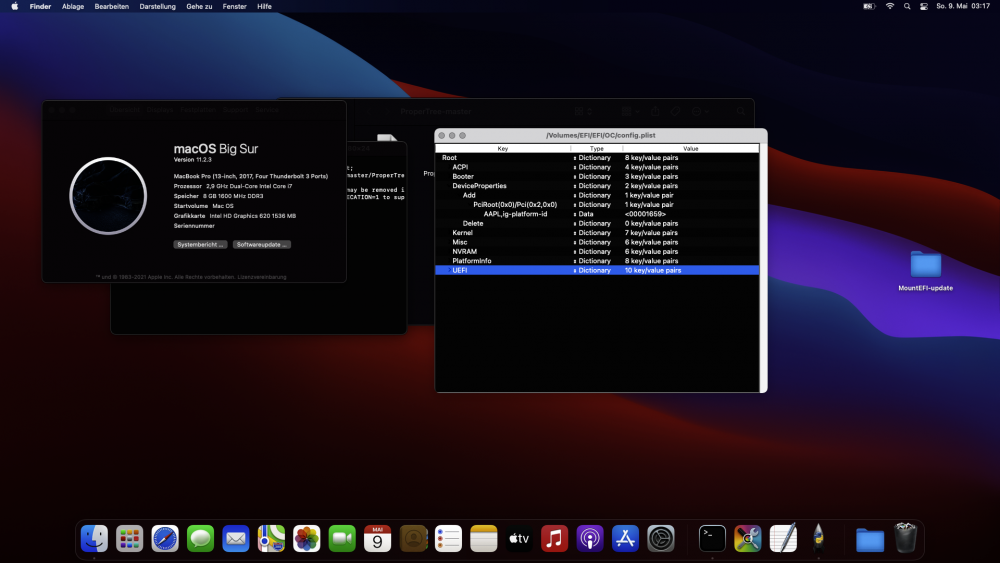This screenshot has height=563, width=1000.
Task: Click the Systembericht button
Action: 200,244
